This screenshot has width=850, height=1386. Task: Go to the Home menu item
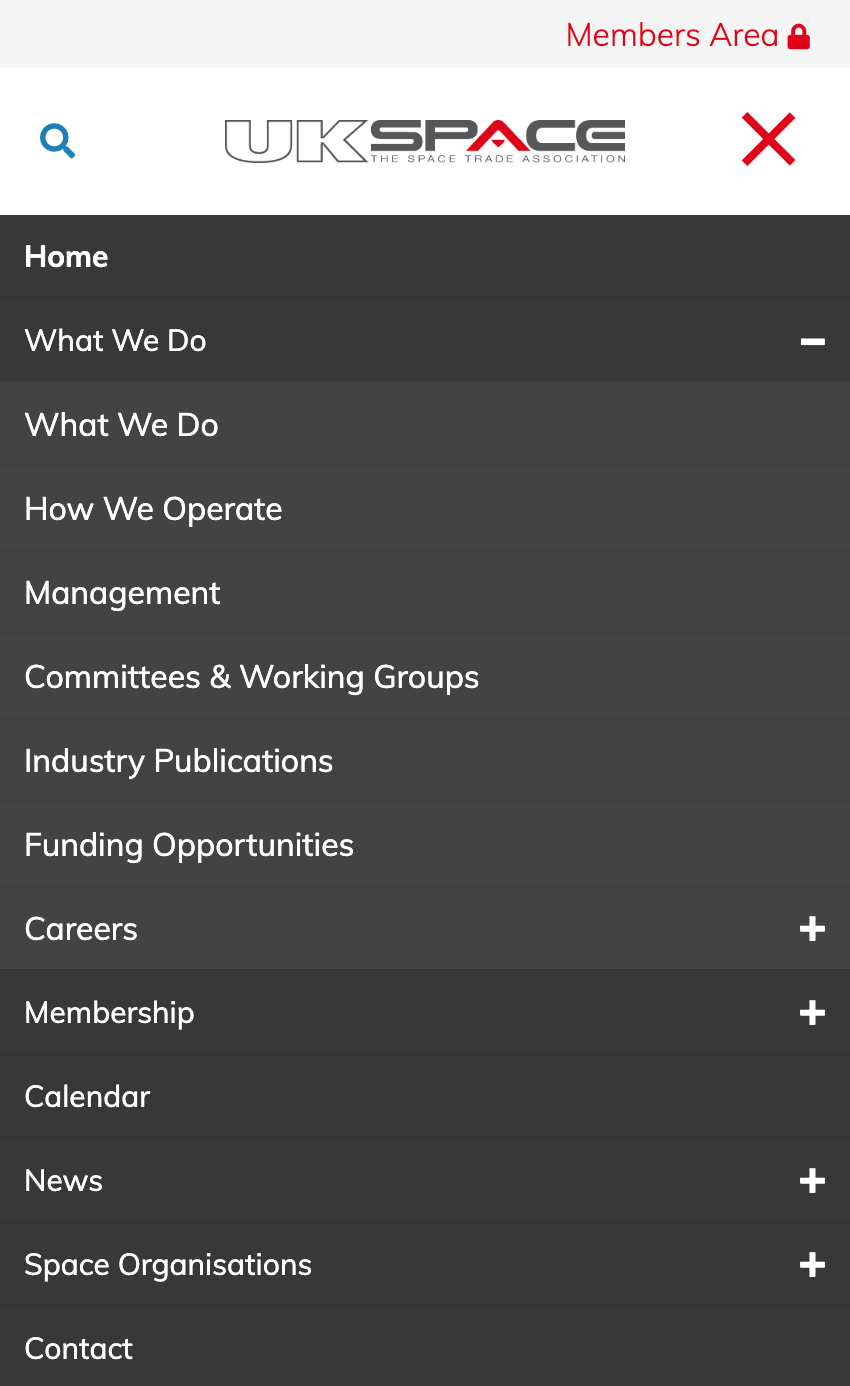[x=67, y=257]
